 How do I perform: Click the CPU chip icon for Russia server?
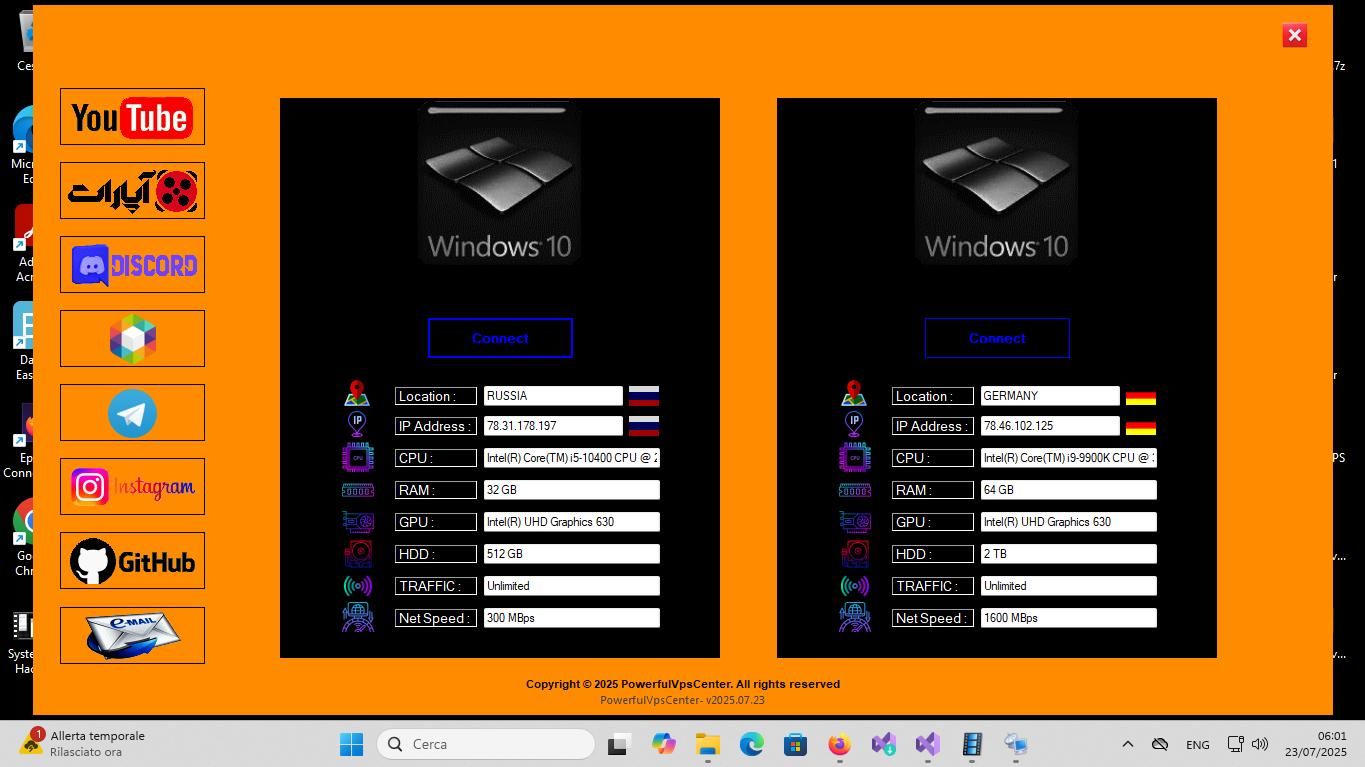[358, 458]
